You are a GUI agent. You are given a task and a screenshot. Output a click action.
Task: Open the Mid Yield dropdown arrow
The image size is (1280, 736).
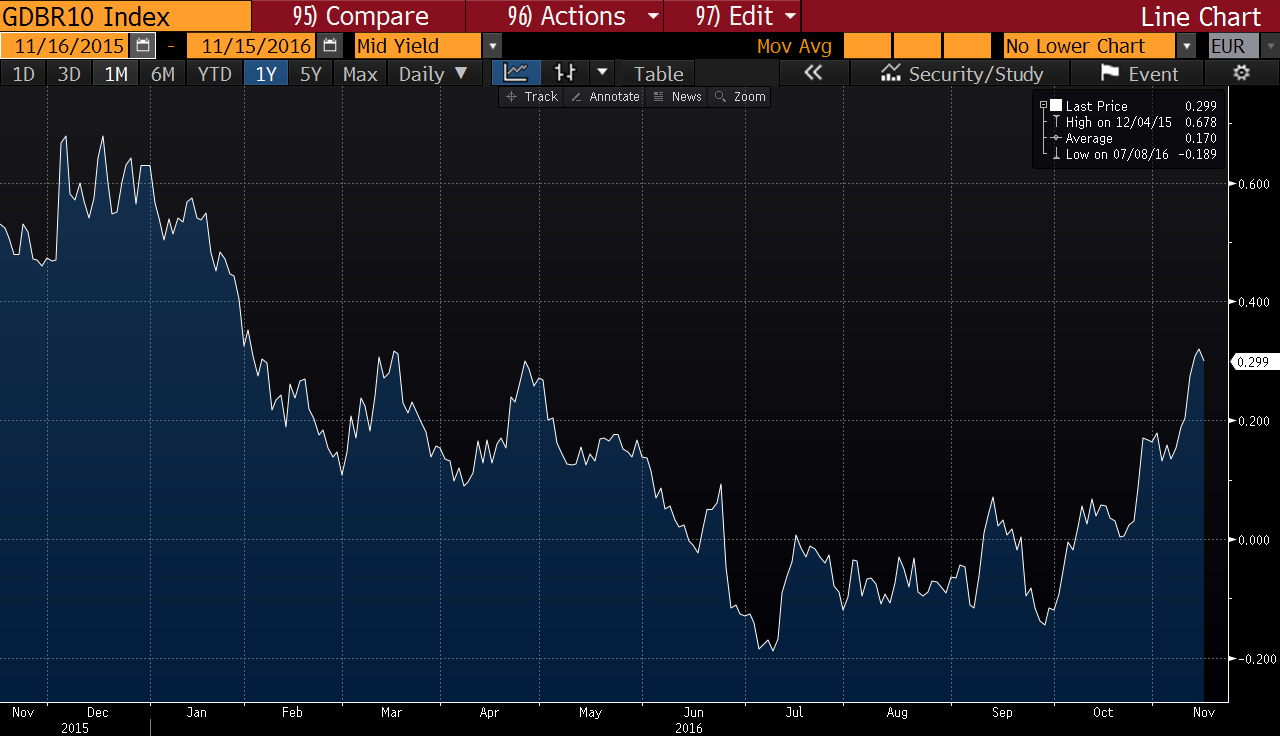click(x=492, y=46)
